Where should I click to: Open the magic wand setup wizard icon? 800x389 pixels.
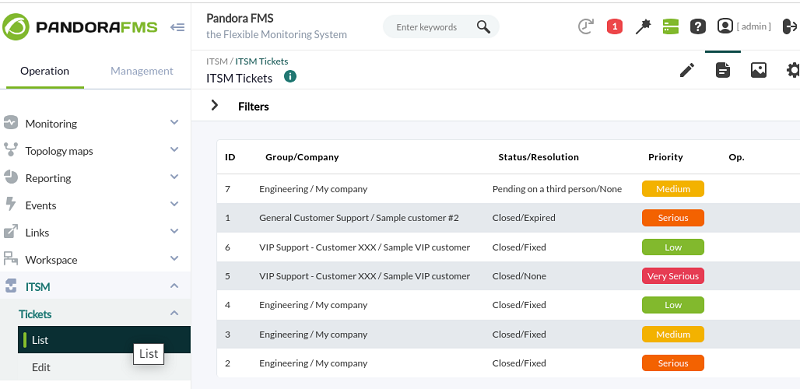643,27
